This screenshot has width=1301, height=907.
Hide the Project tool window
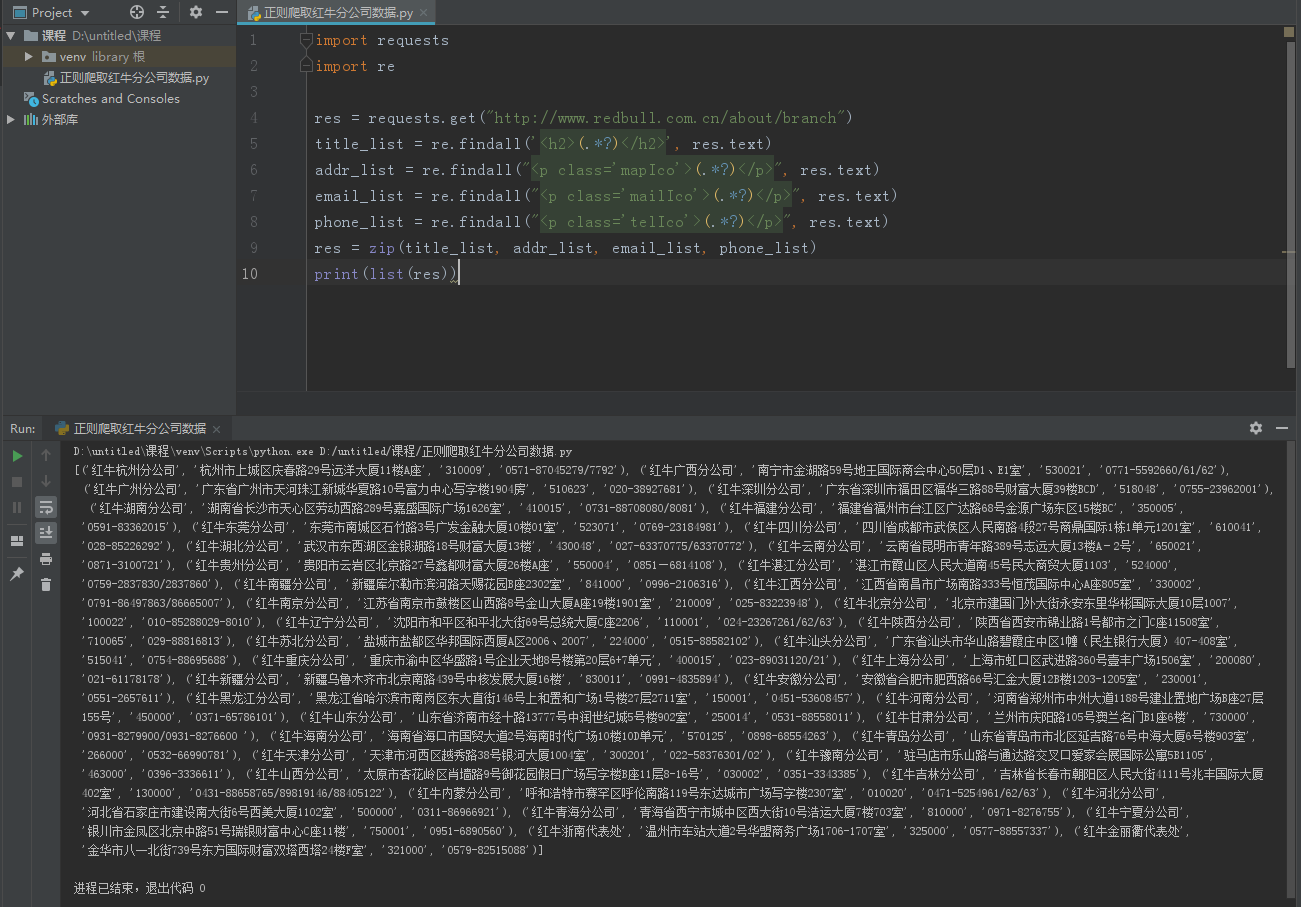[221, 13]
